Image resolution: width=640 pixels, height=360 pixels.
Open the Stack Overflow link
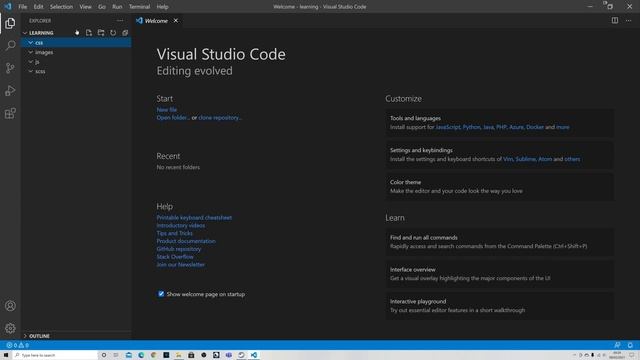[175, 257]
